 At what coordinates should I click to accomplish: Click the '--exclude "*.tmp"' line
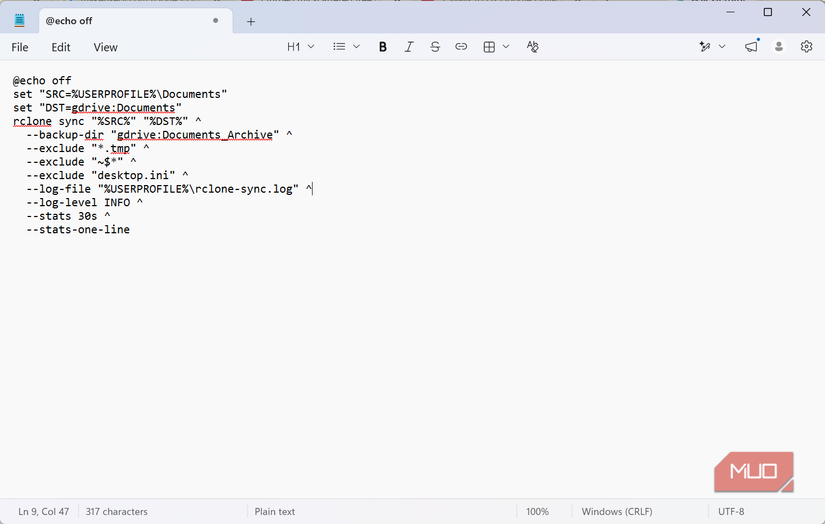coord(88,148)
